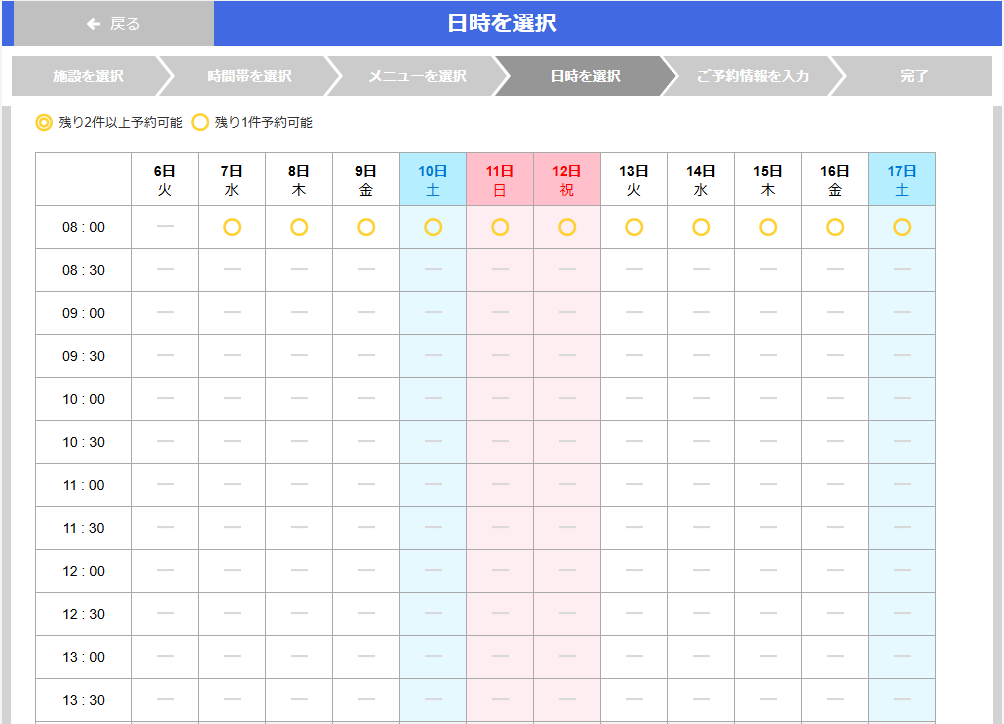Image resolution: width=1004 pixels, height=724 pixels.
Task: Choose the 08:00 slot on 15日 木
Action: click(x=767, y=227)
